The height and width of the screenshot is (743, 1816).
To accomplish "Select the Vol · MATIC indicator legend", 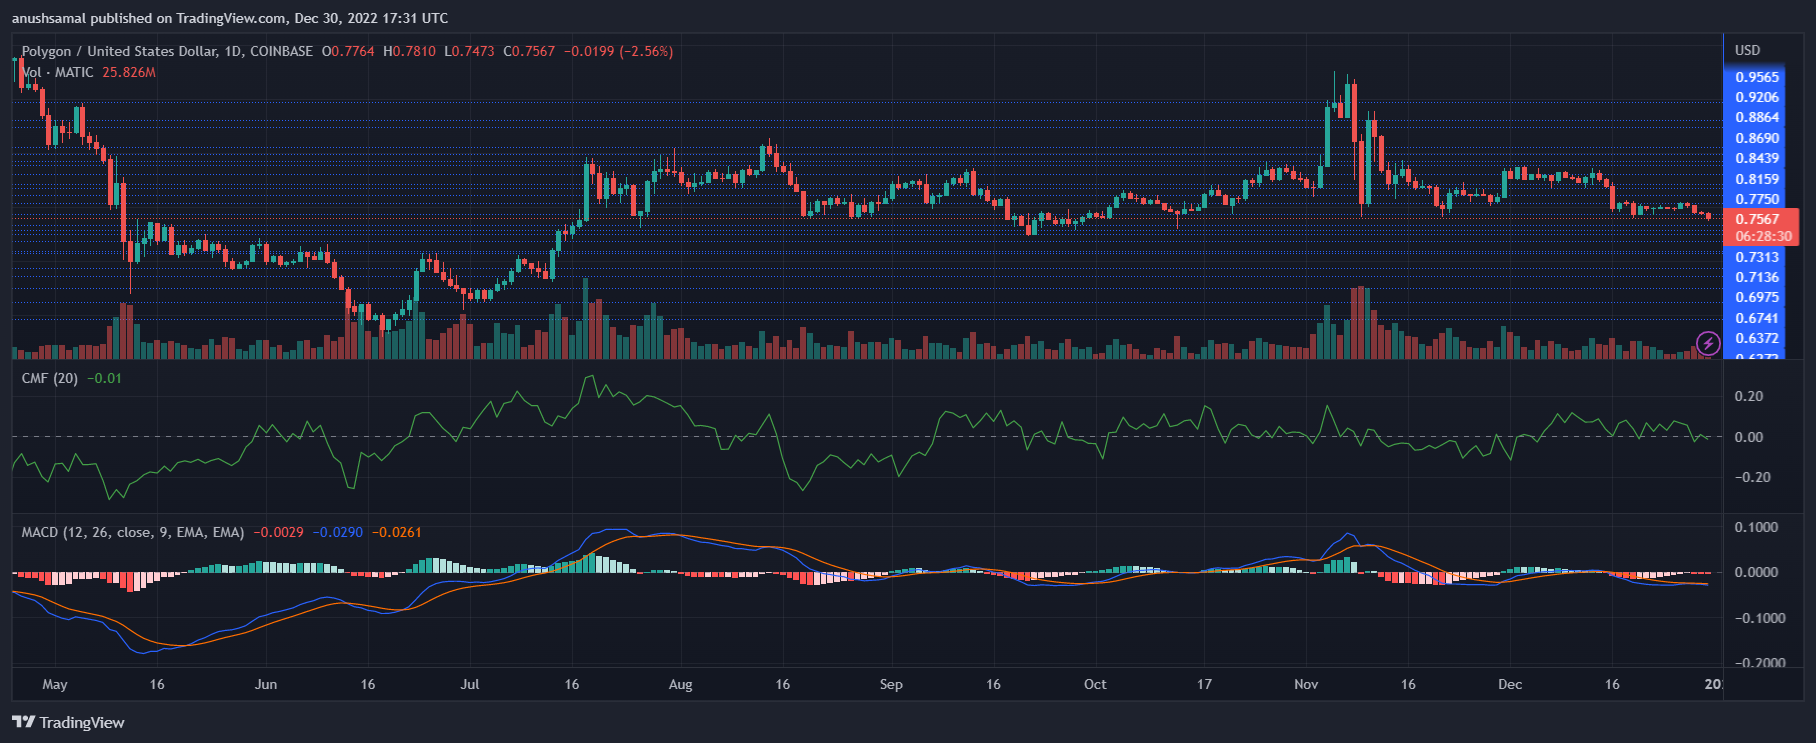I will pyautogui.click(x=58, y=72).
